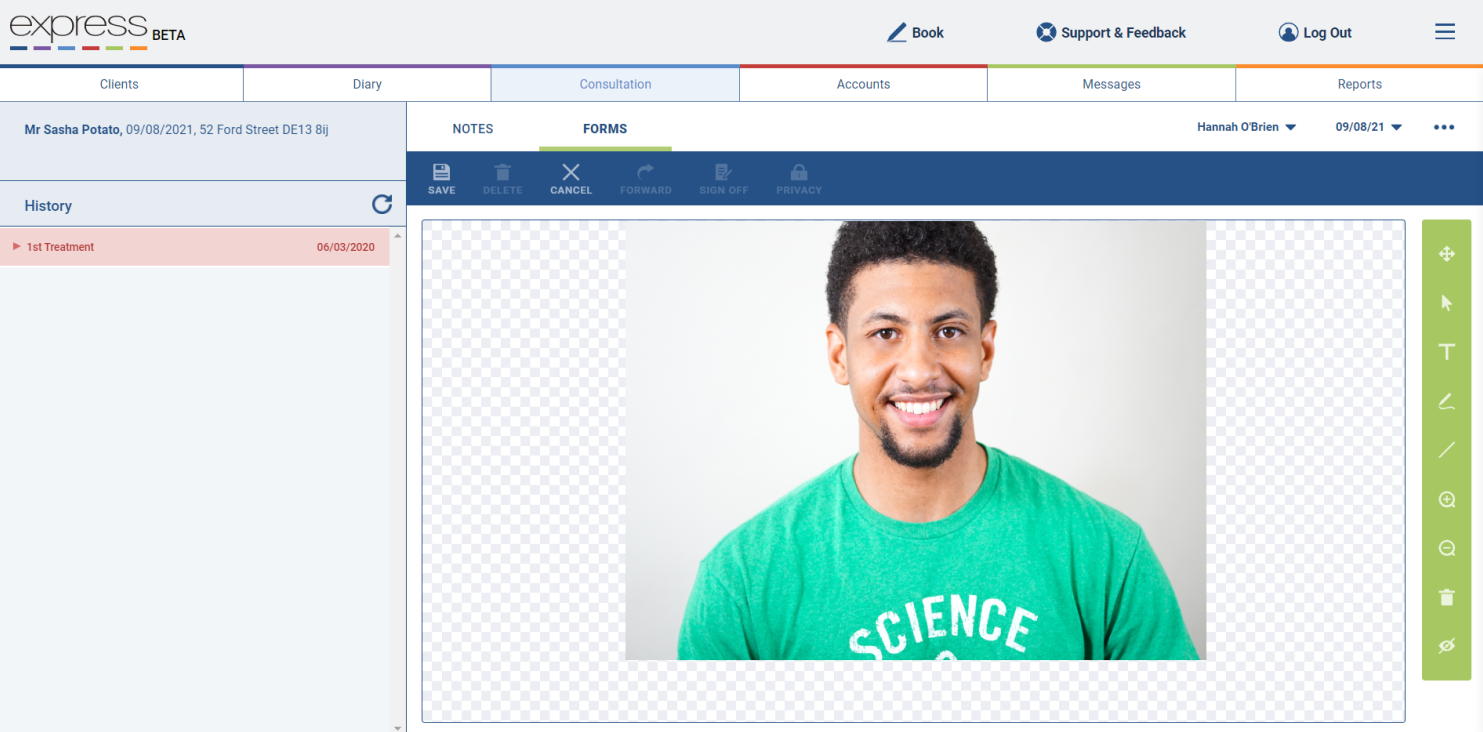Save the form with the Save icon
The width and height of the screenshot is (1483, 732).
click(x=441, y=178)
